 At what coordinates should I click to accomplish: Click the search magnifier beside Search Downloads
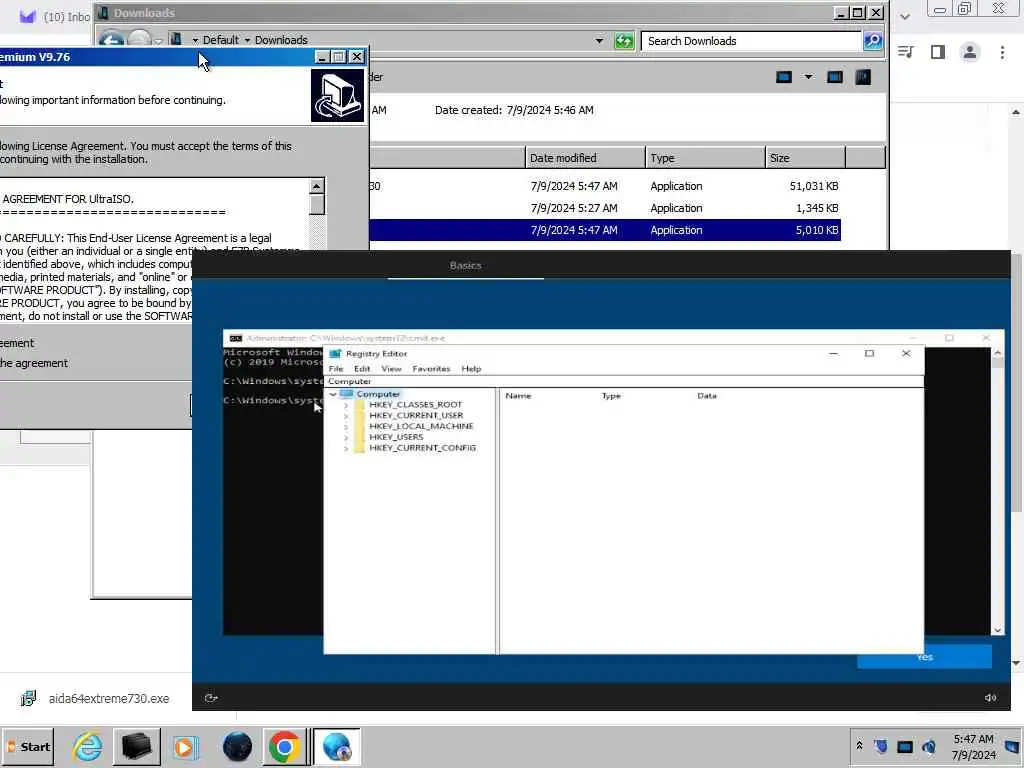tap(873, 41)
